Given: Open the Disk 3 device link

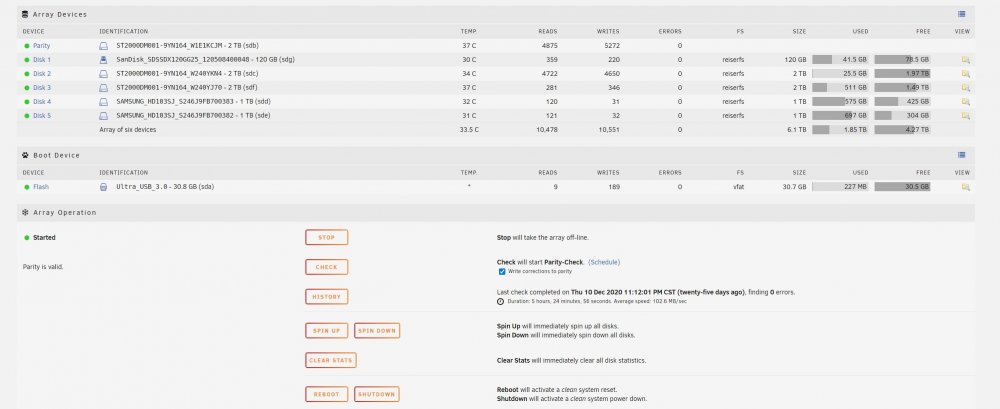Looking at the screenshot, I should [42, 88].
